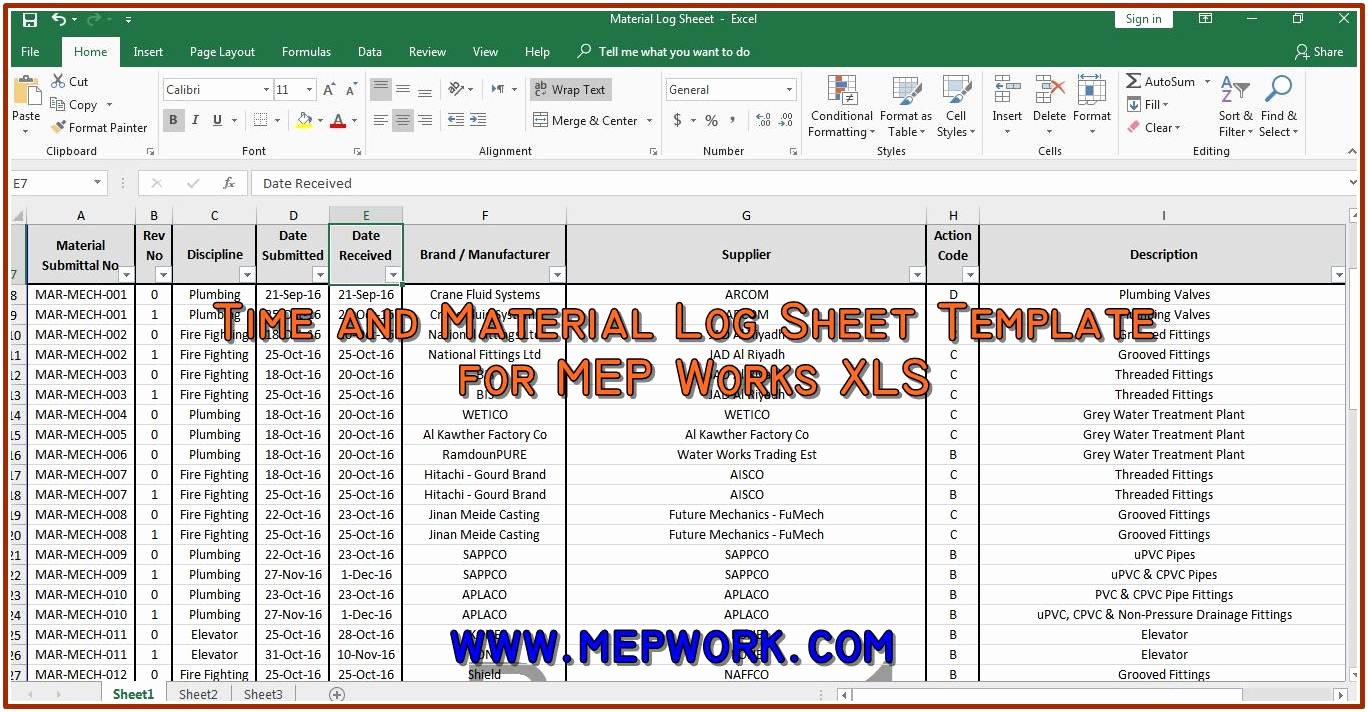Click the Share button
The width and height of the screenshot is (1368, 712).
[1318, 52]
